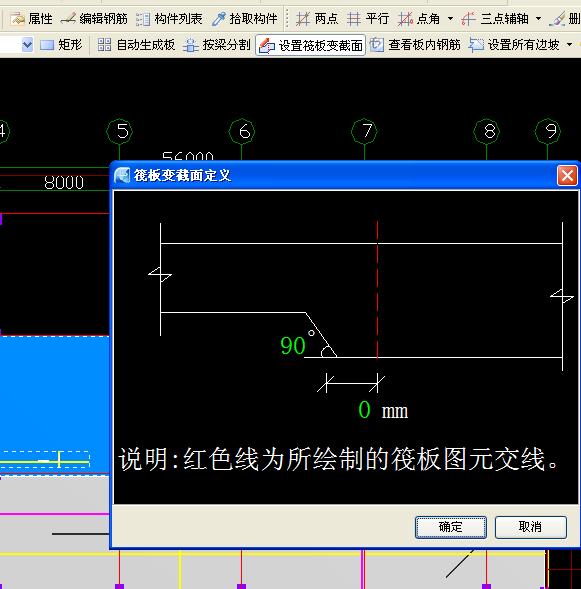Screen dimensions: 581x589
Task: Edit the green 0 mm distance value
Action: click(x=364, y=409)
